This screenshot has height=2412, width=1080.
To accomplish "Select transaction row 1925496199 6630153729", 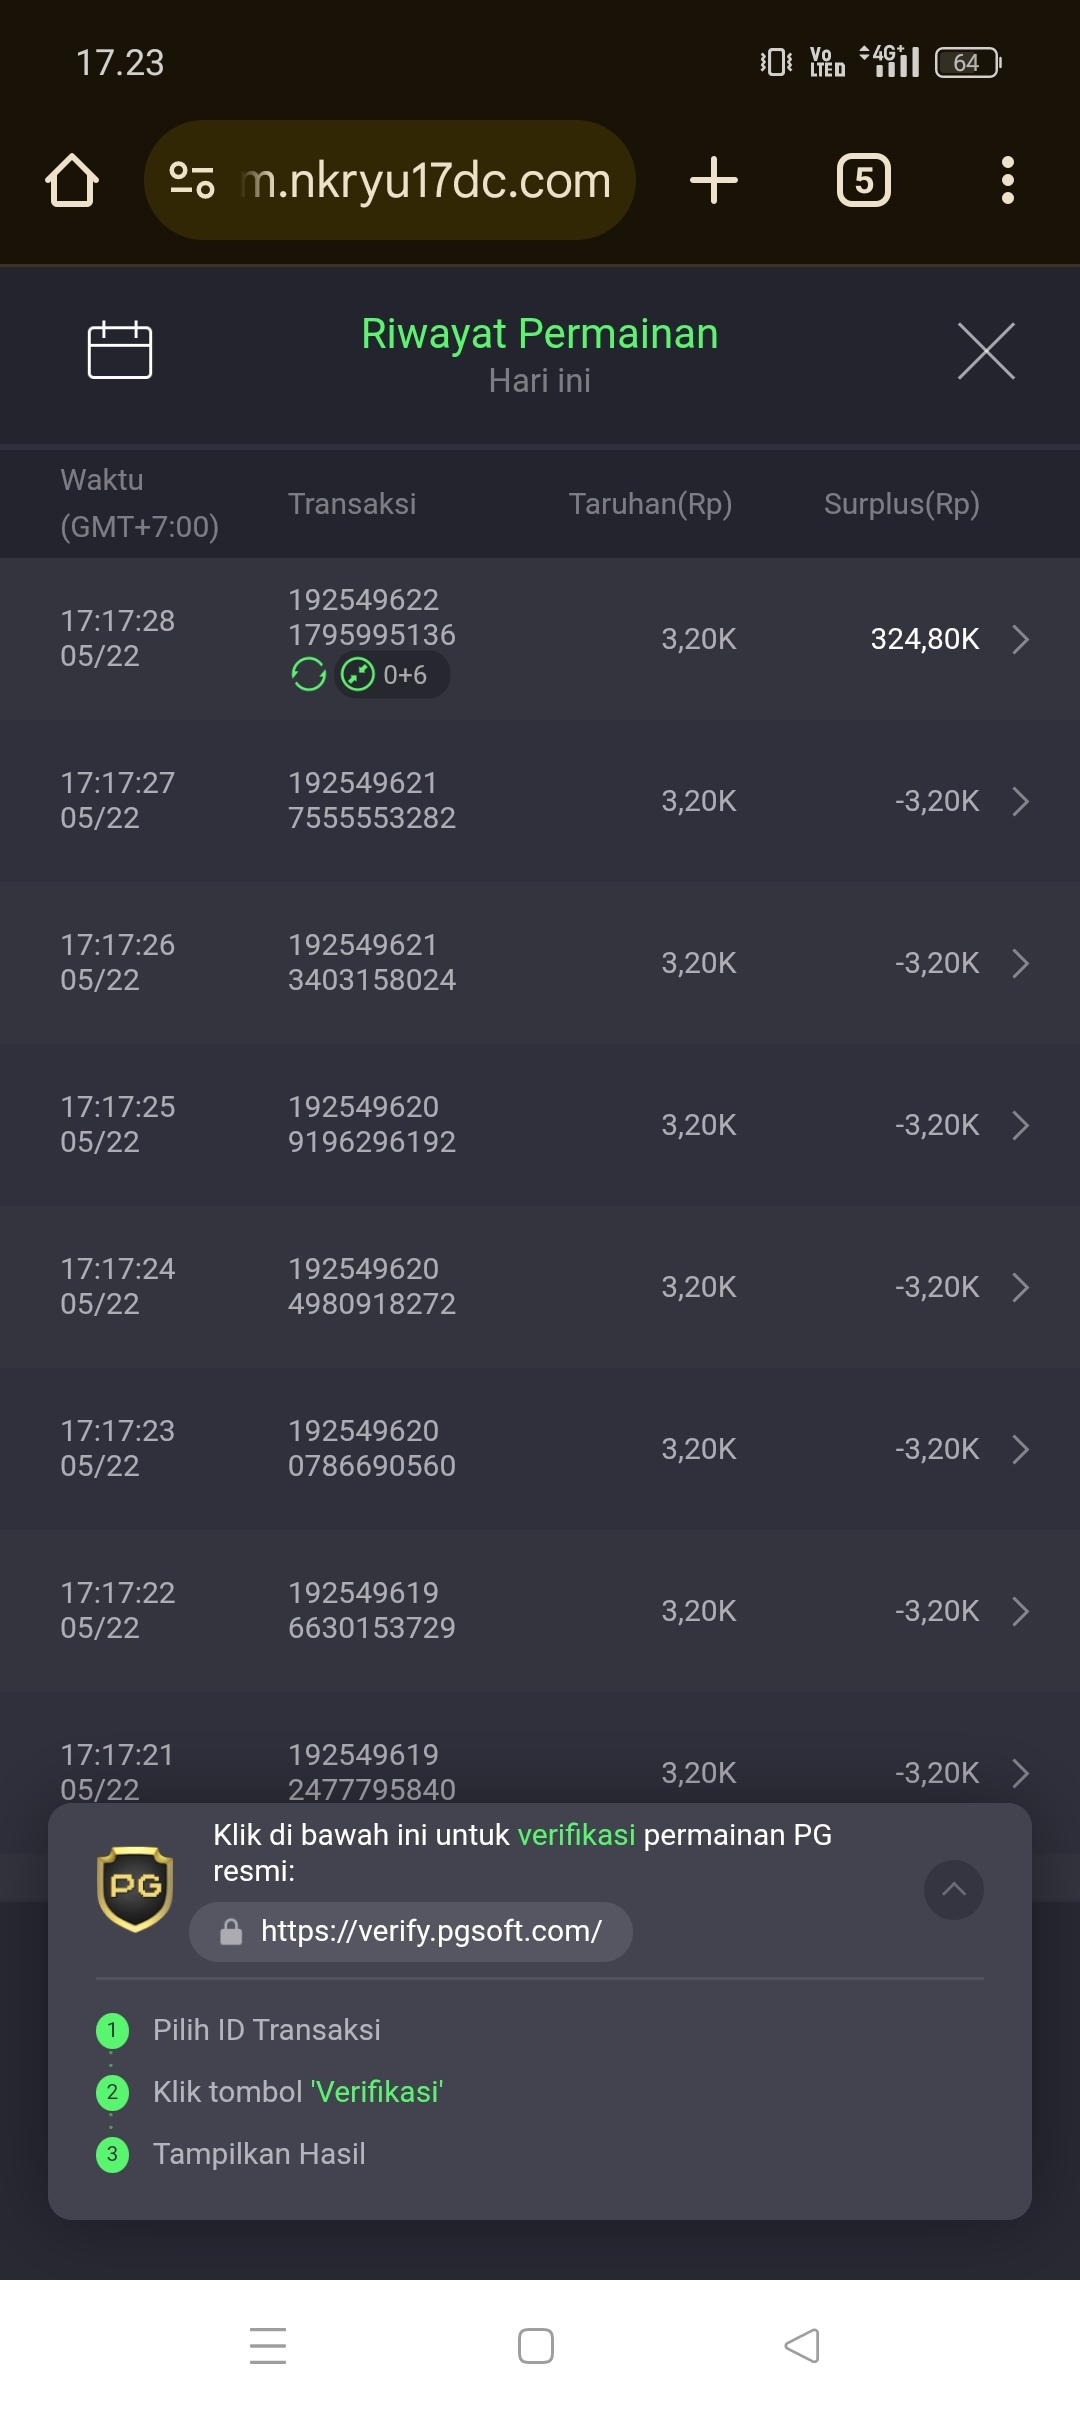I will (x=540, y=1611).
